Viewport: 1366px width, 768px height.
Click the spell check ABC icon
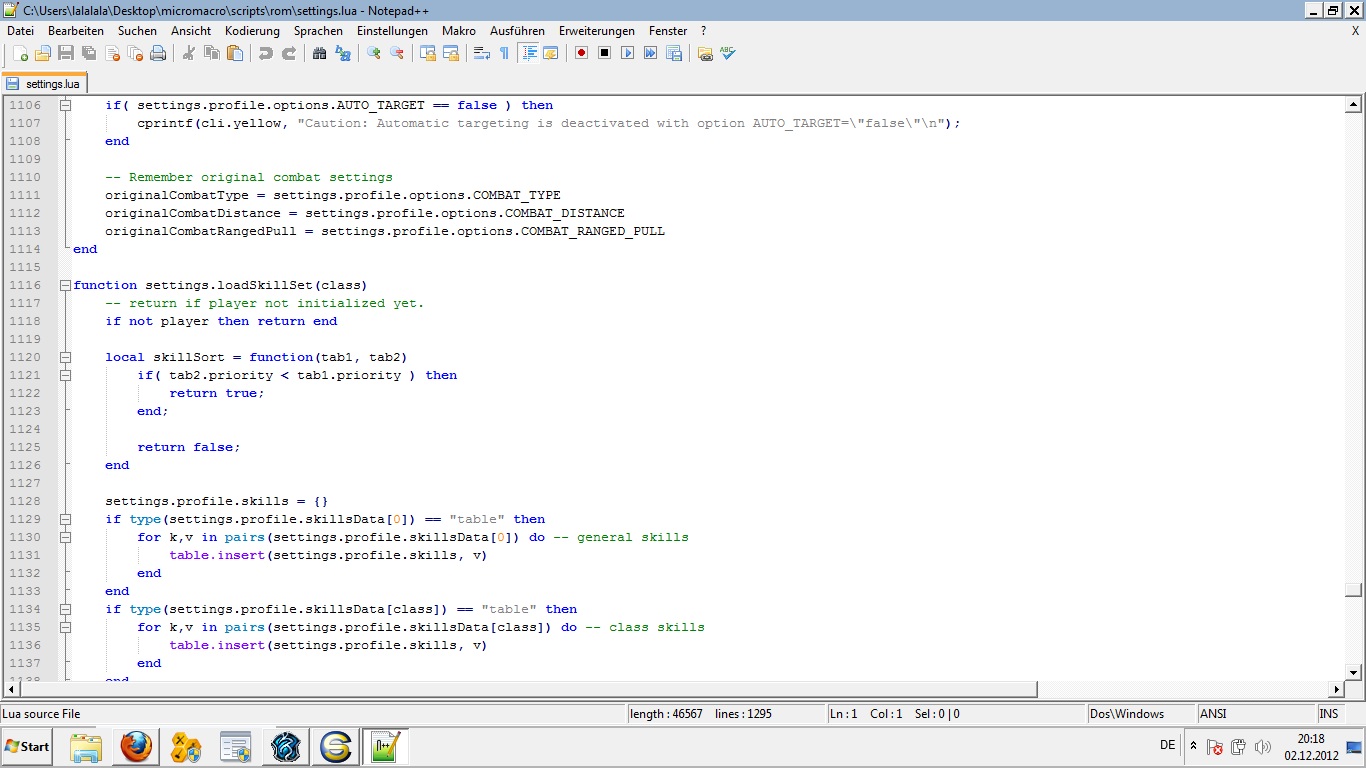coord(728,53)
